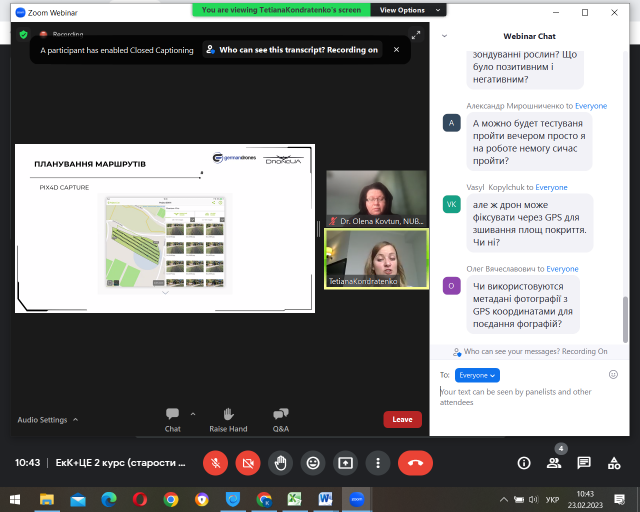
Task: Open Microsoft Edge from taskbar
Action: pos(109,499)
